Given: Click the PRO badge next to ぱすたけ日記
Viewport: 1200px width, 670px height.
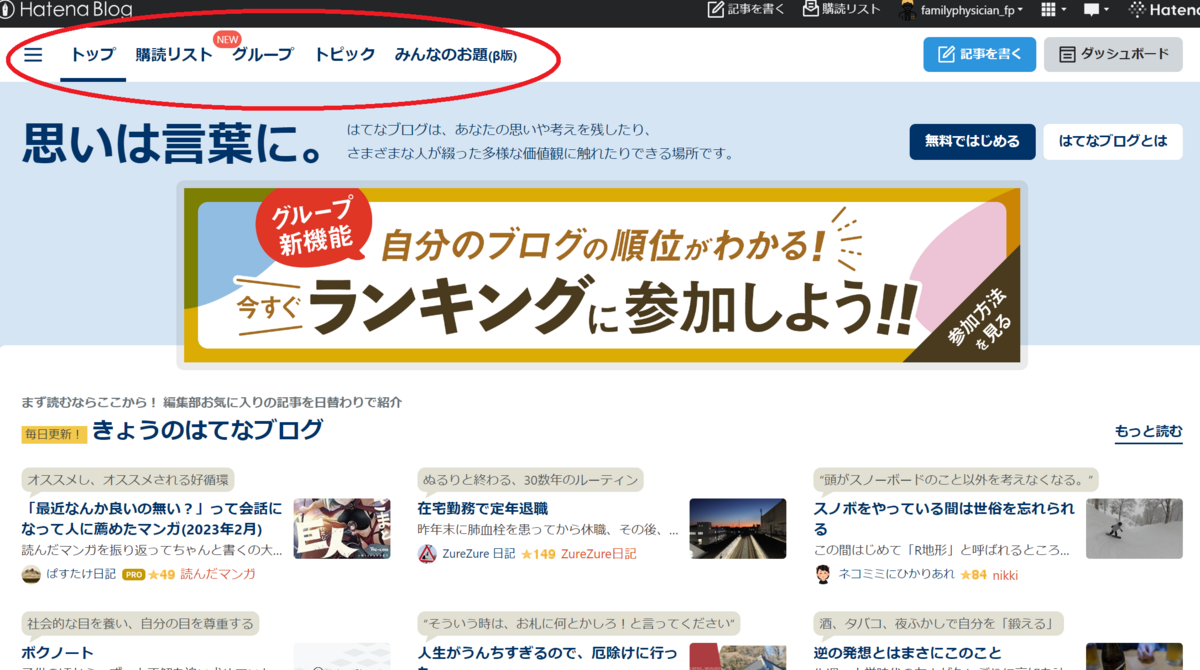Looking at the screenshot, I should coord(134,574).
